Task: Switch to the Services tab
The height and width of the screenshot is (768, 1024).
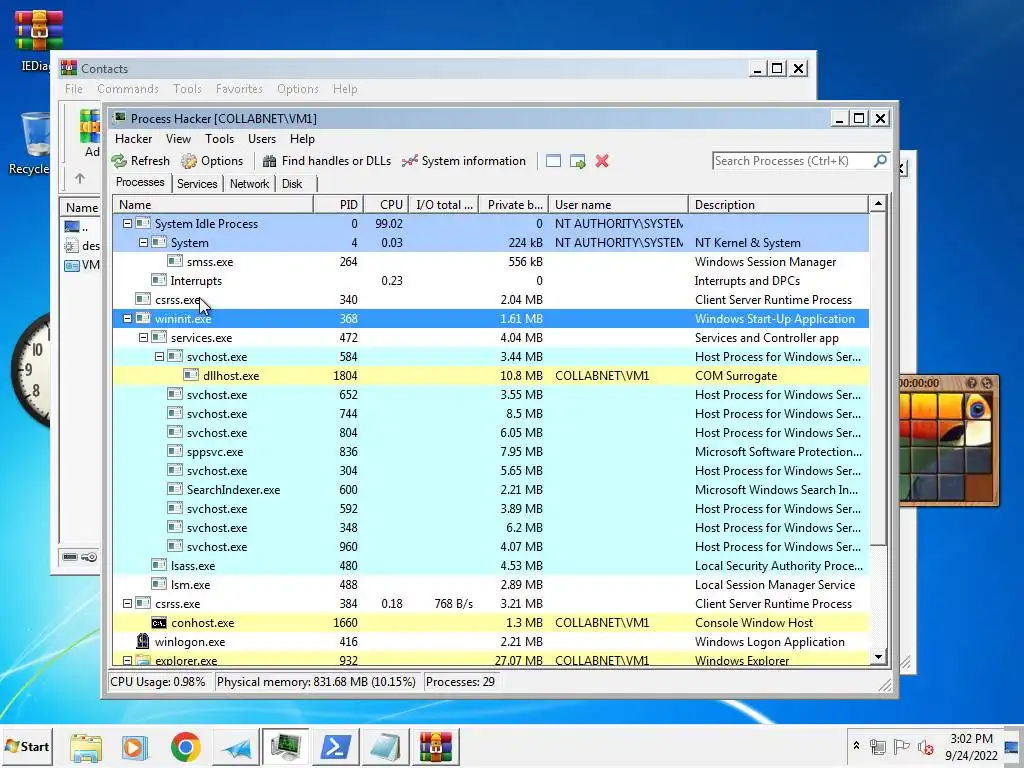Action: [x=197, y=184]
